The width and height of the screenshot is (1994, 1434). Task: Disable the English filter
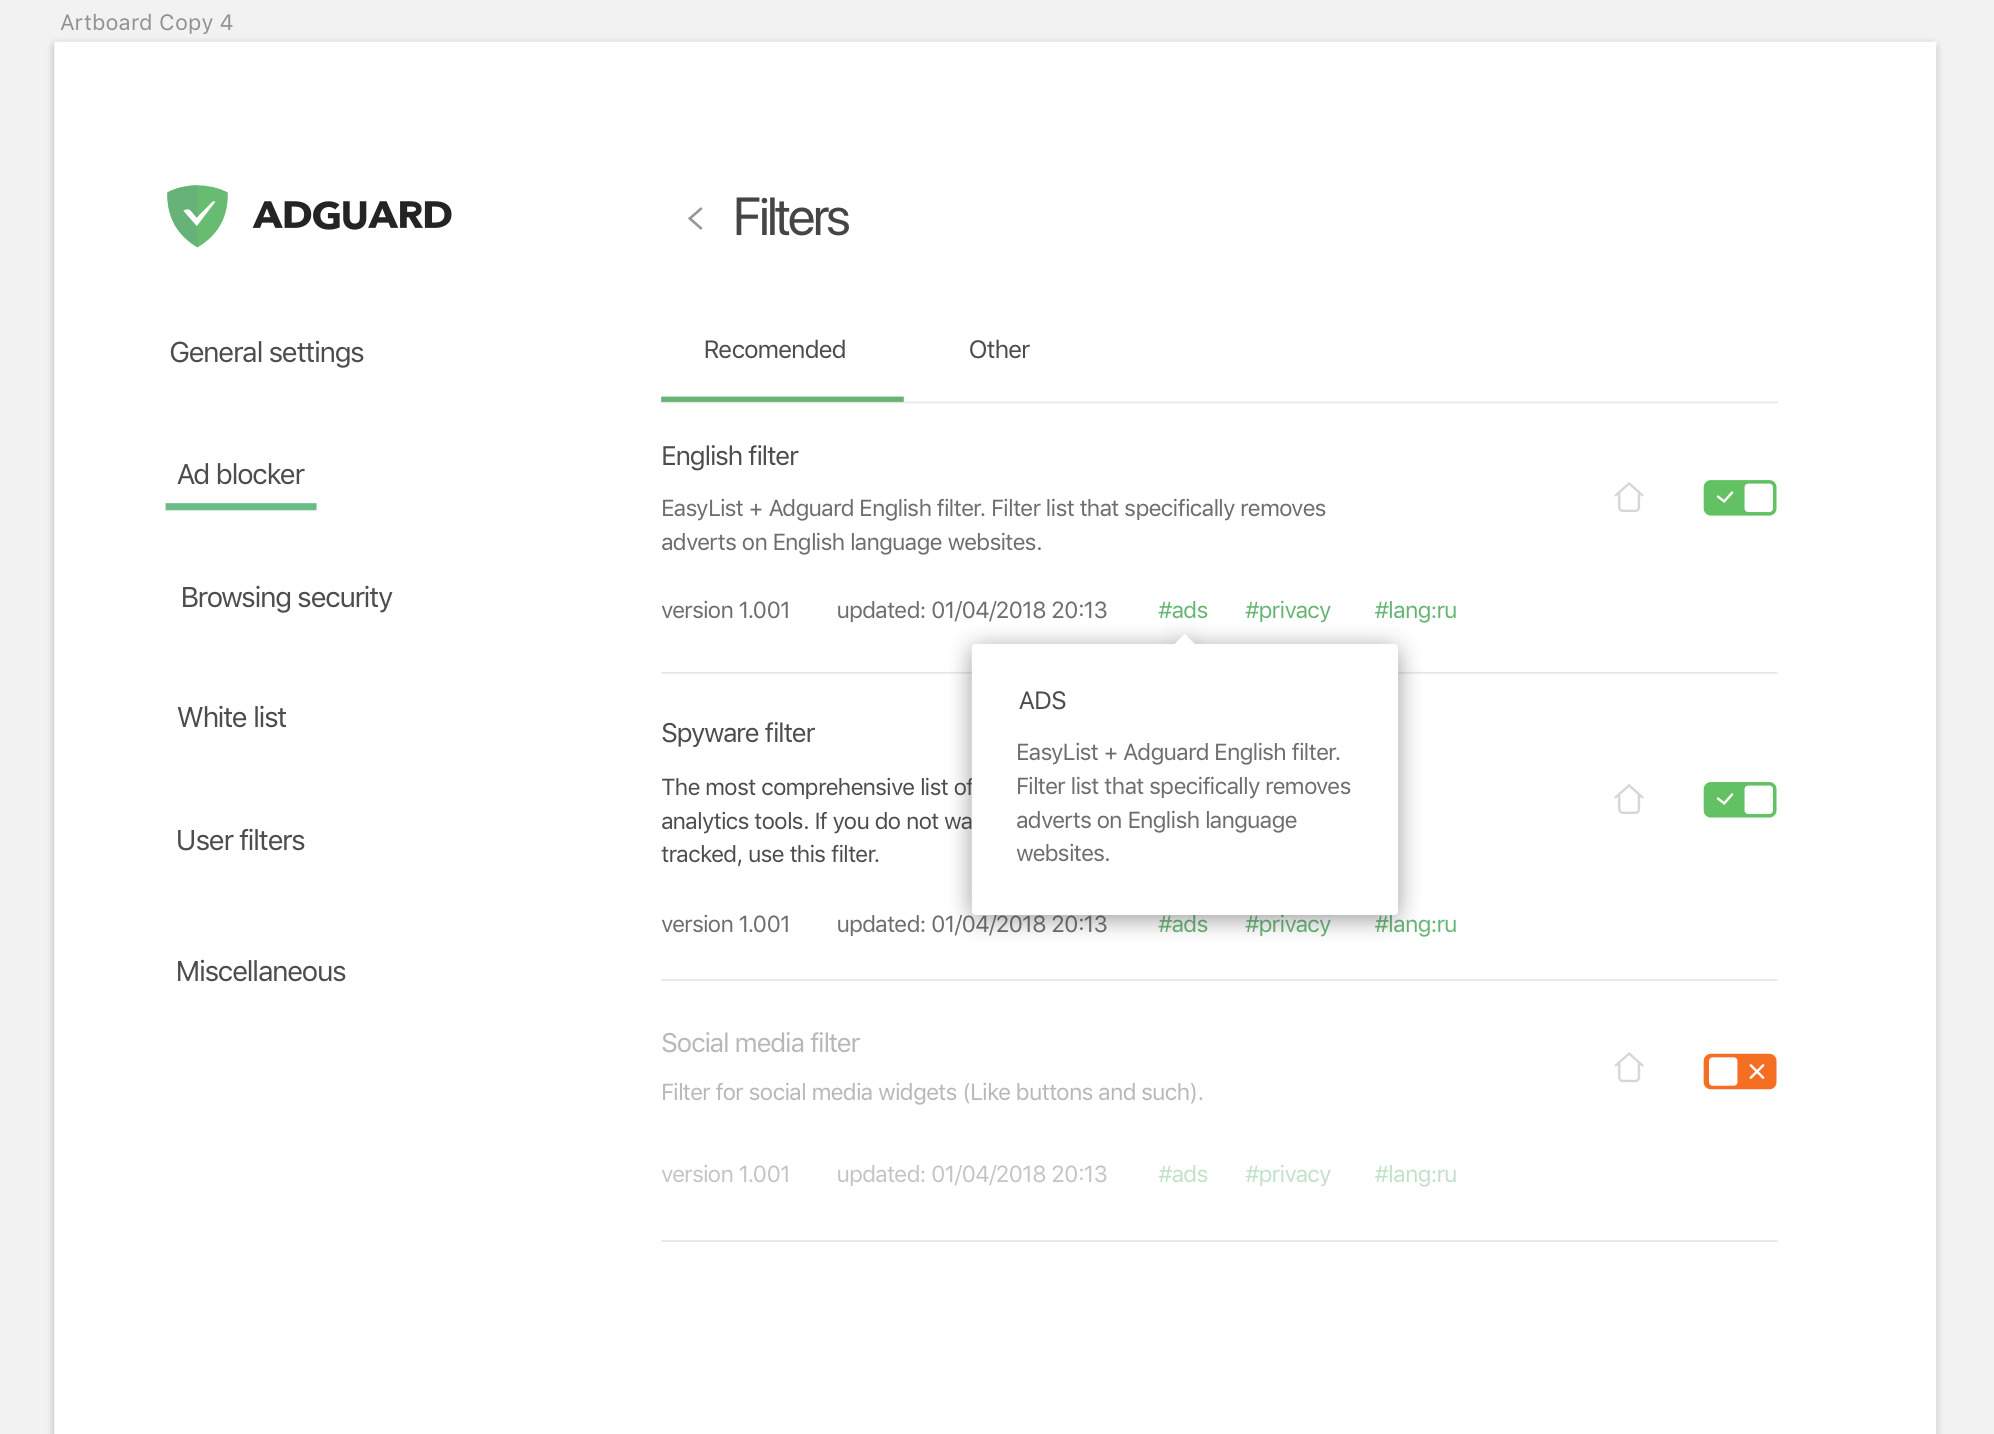pyautogui.click(x=1740, y=497)
